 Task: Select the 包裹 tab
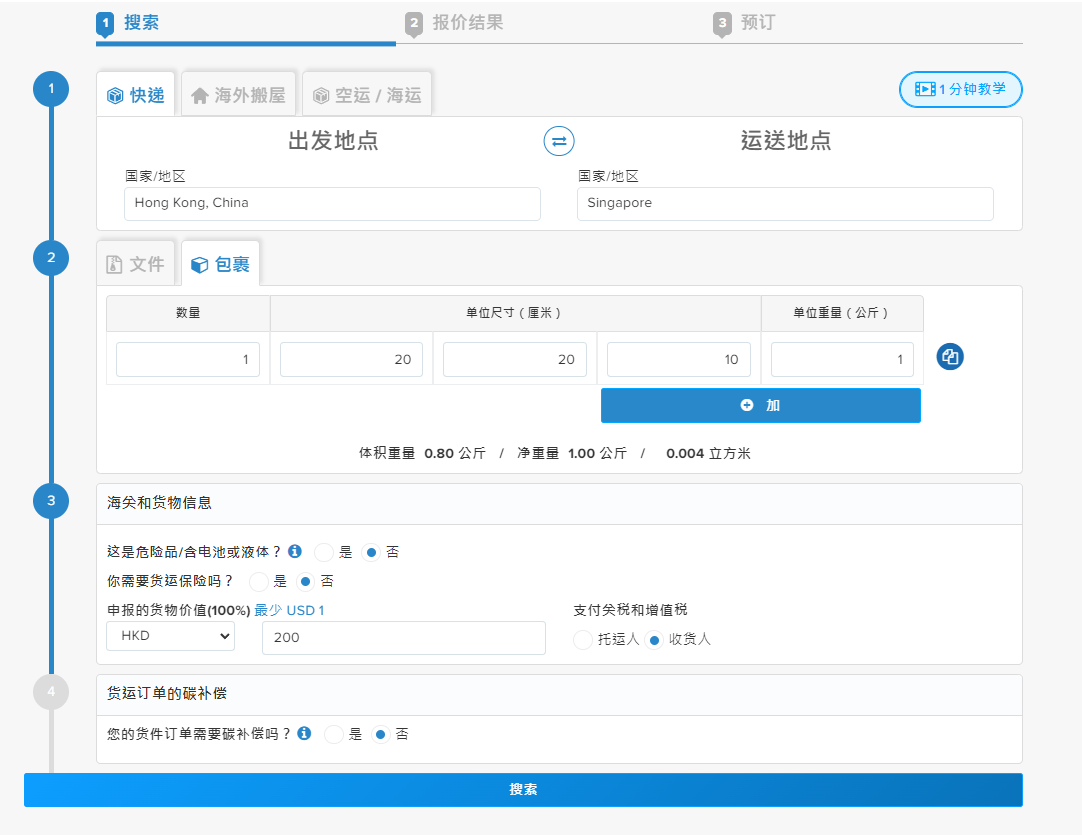221,264
